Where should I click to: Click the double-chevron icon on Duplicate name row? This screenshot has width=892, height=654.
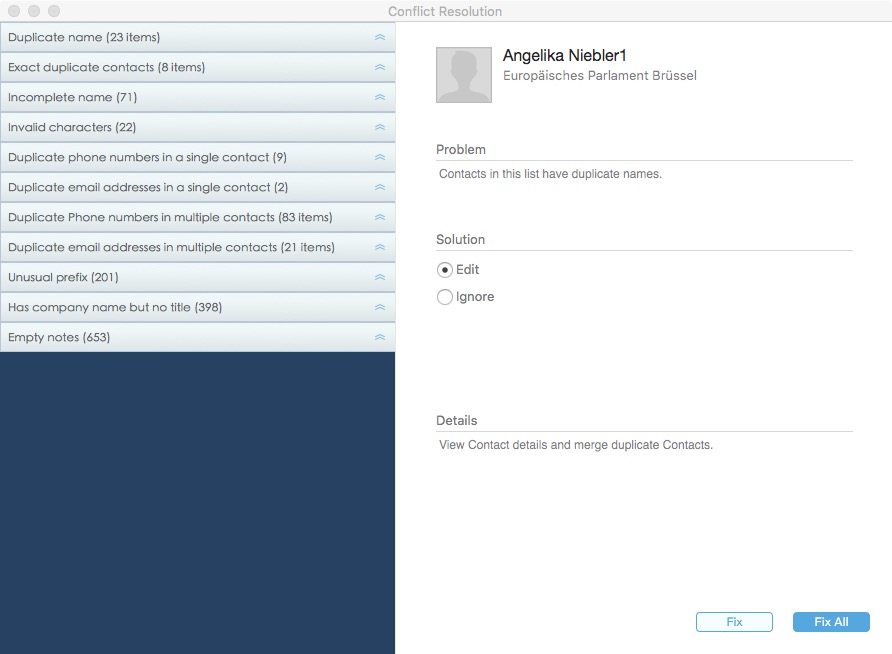pyautogui.click(x=379, y=37)
